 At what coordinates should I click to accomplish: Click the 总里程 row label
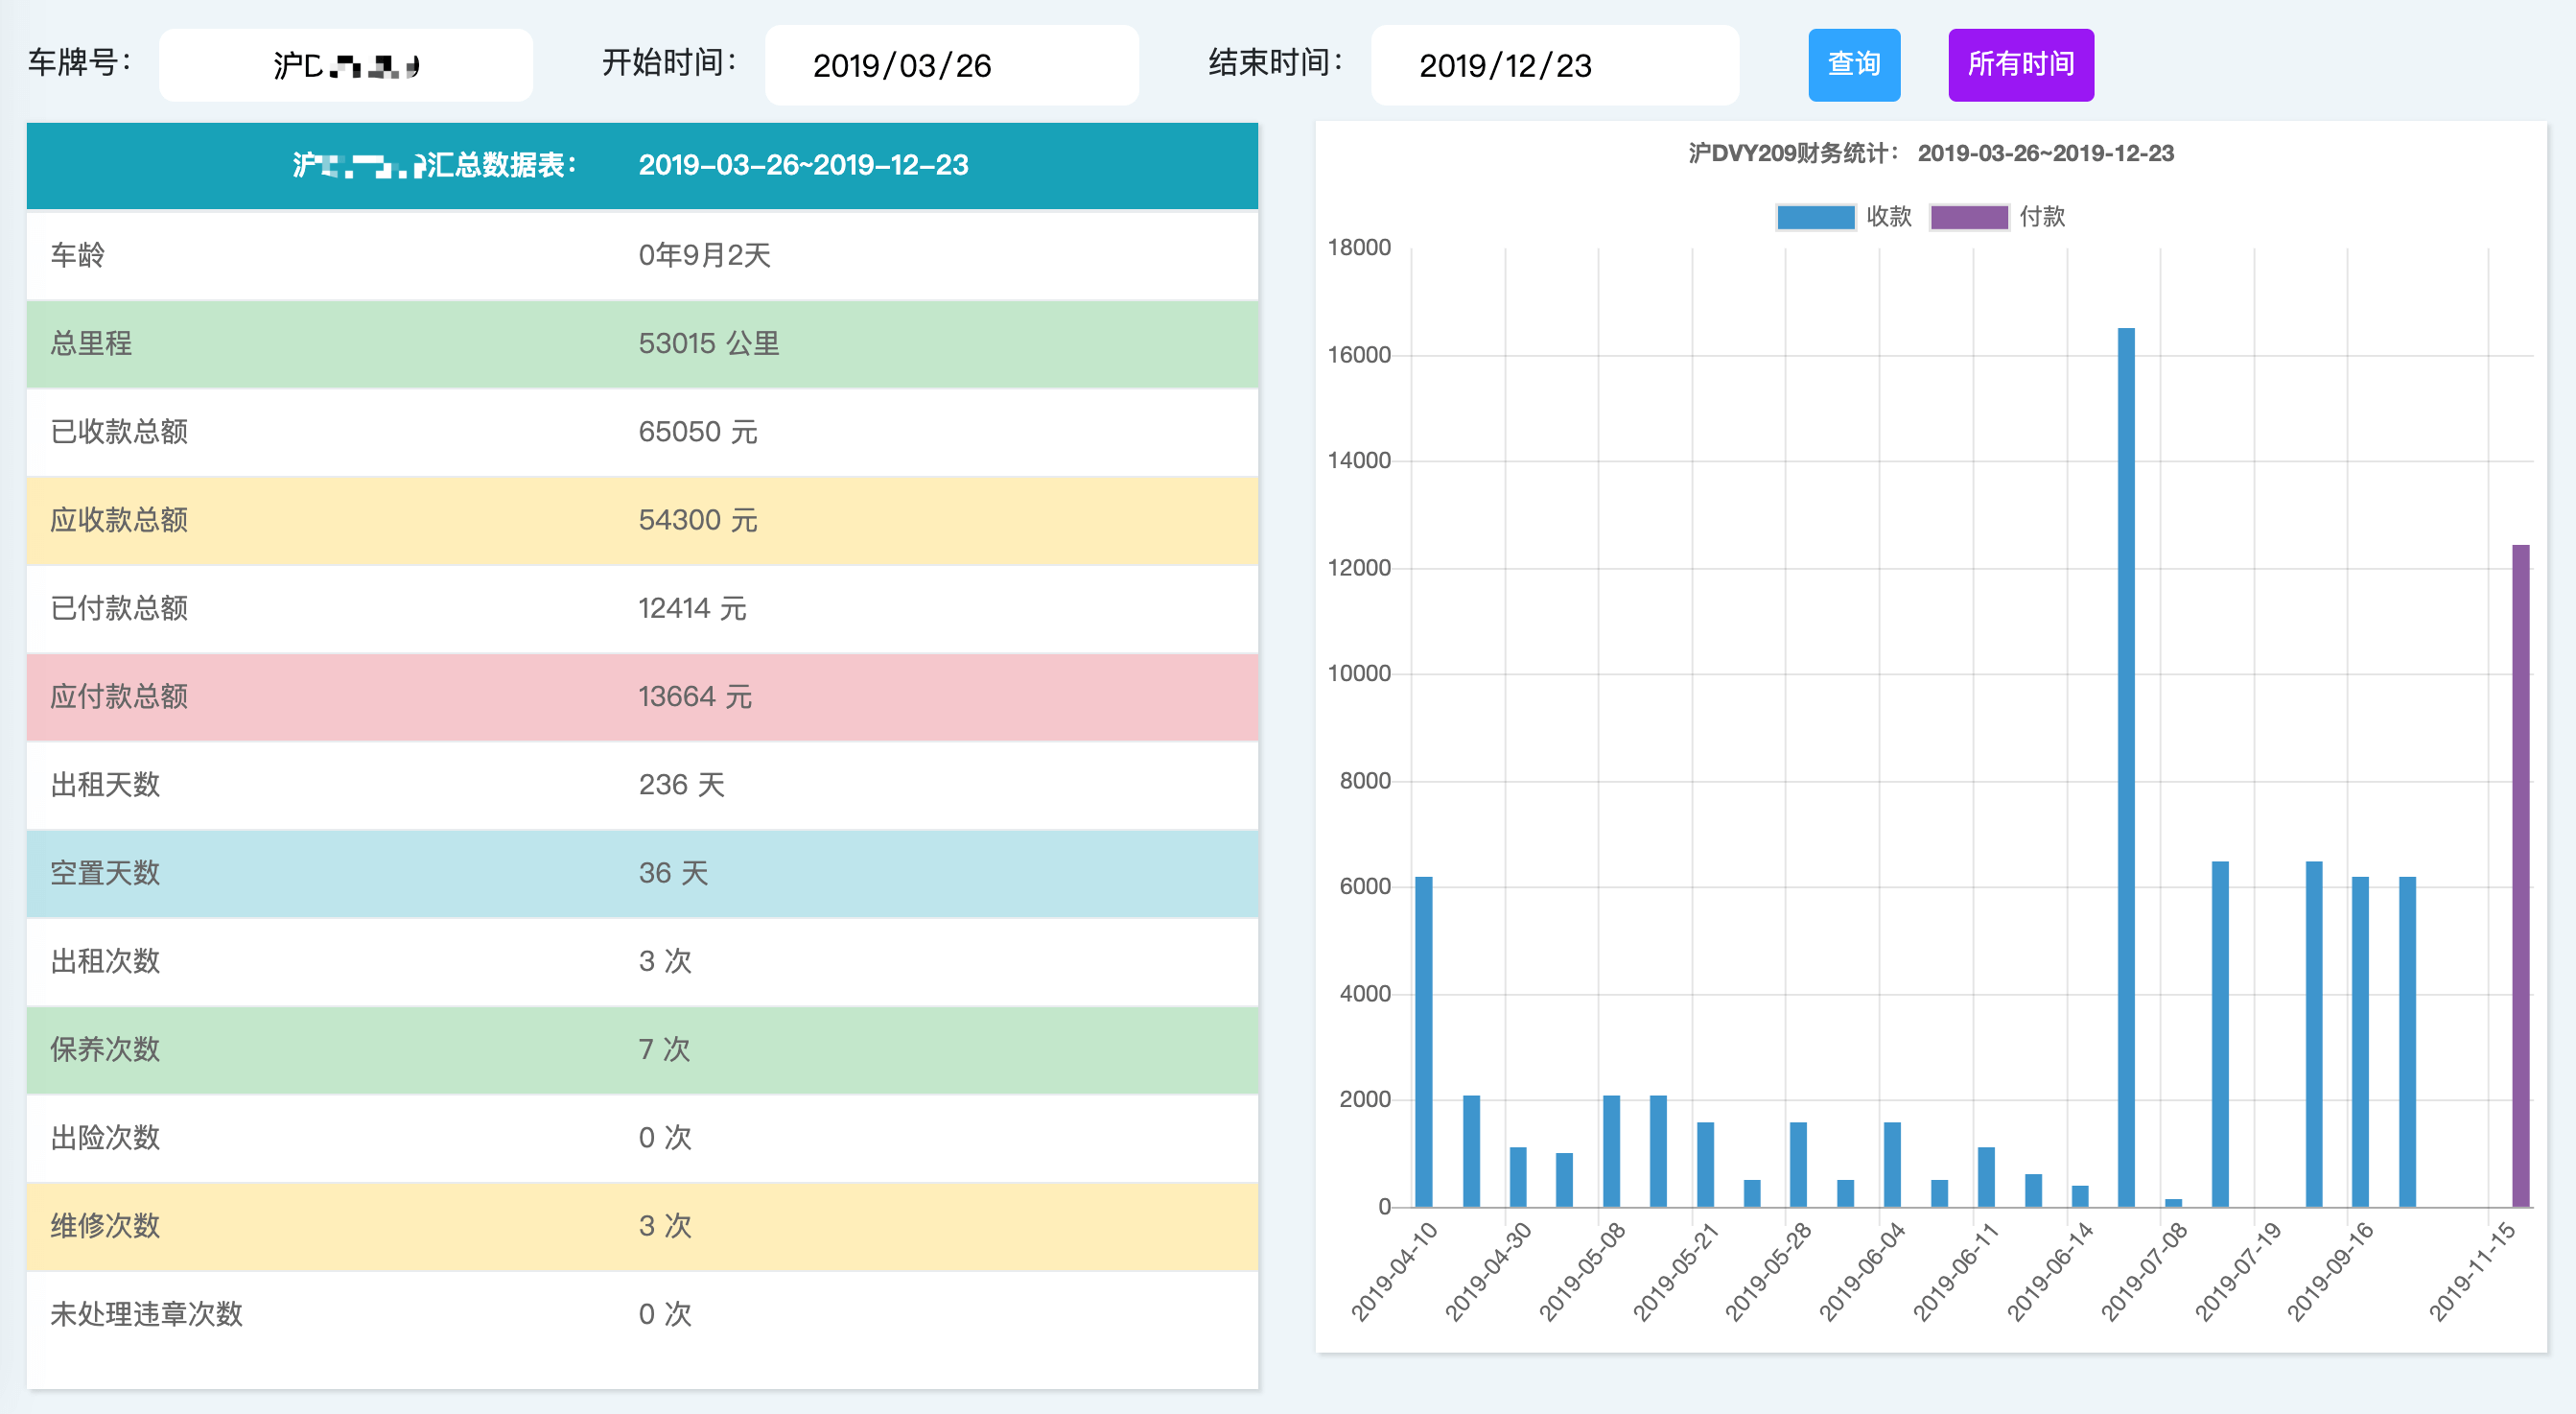tap(91, 343)
